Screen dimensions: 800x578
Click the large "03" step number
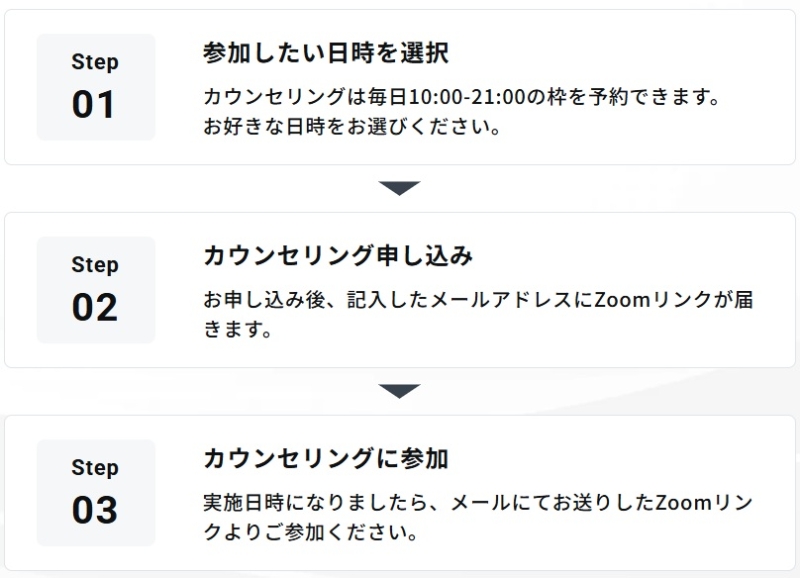[x=95, y=511]
